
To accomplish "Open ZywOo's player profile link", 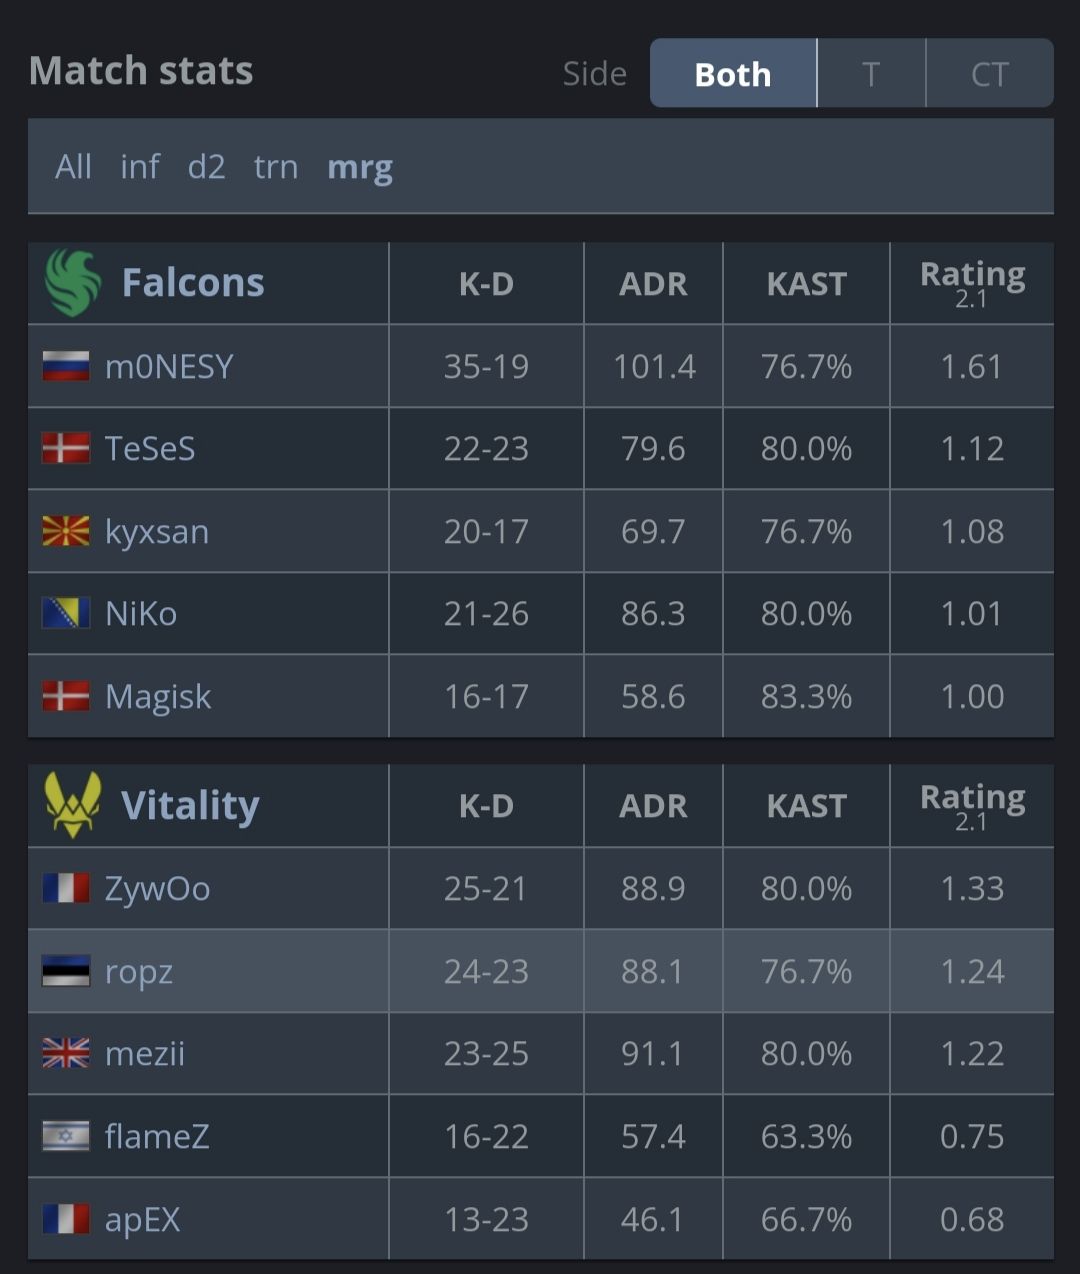I will 158,889.
